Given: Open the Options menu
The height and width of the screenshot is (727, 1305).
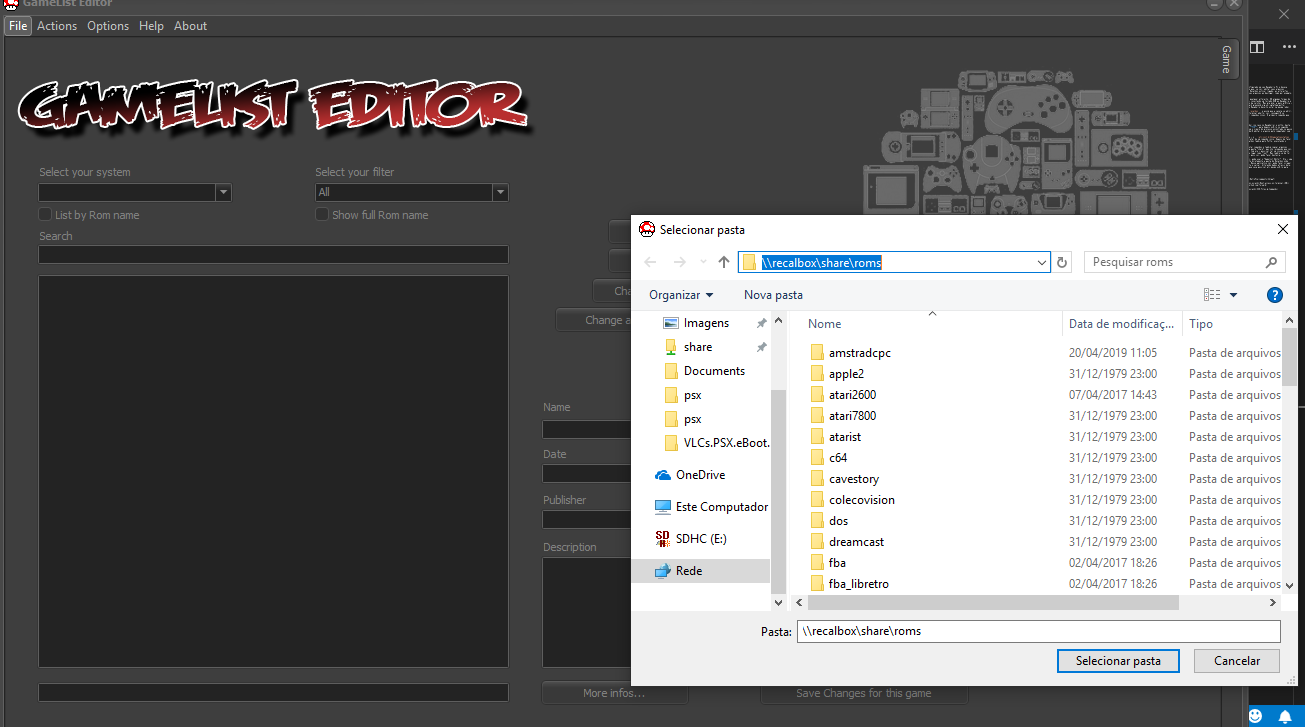Looking at the screenshot, I should point(108,26).
